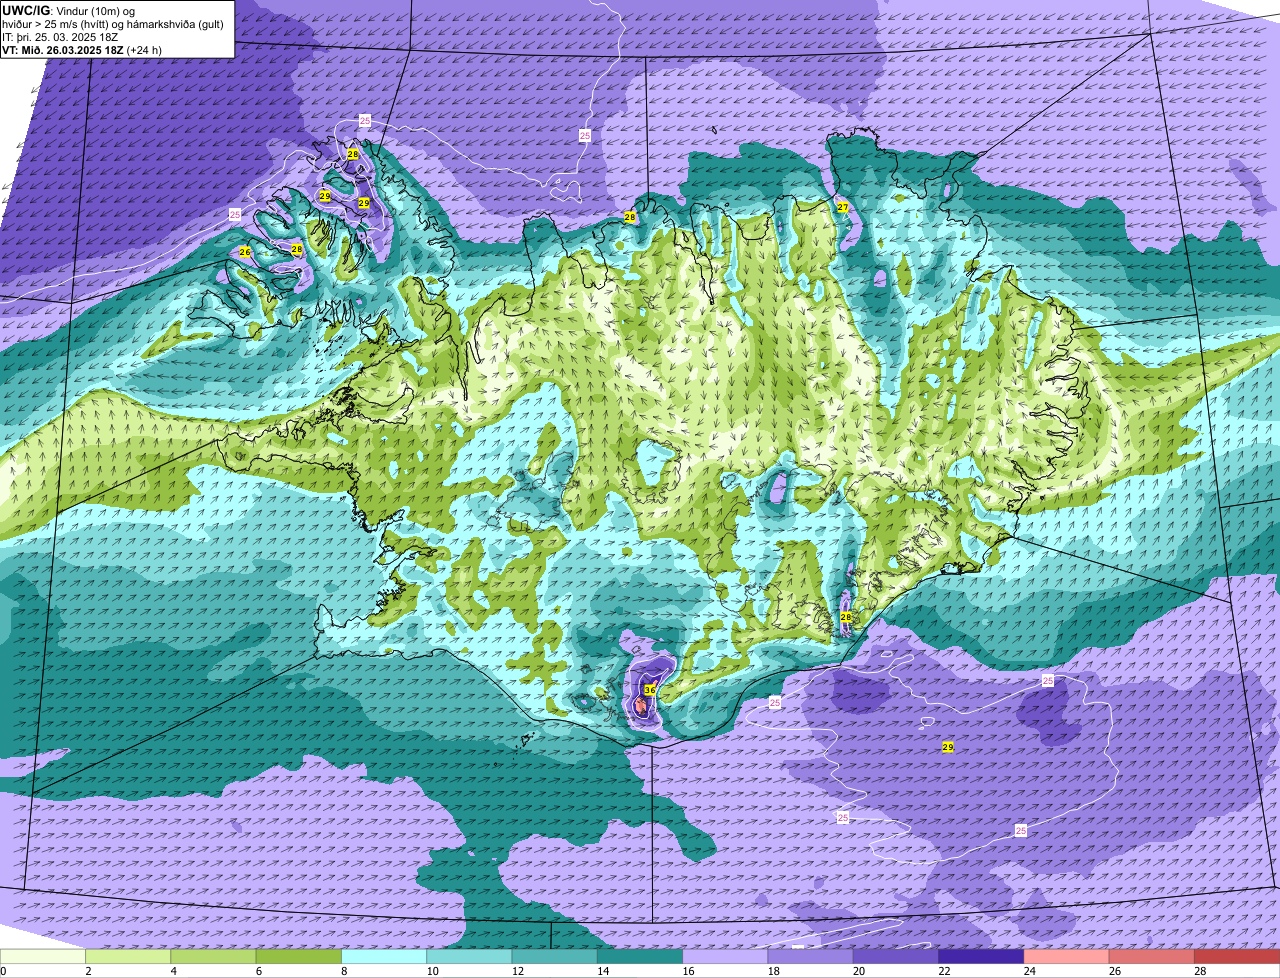This screenshot has height=978, width=1280.
Task: Pick the 12–14 m/s teal legend swatch
Action: coord(555,956)
